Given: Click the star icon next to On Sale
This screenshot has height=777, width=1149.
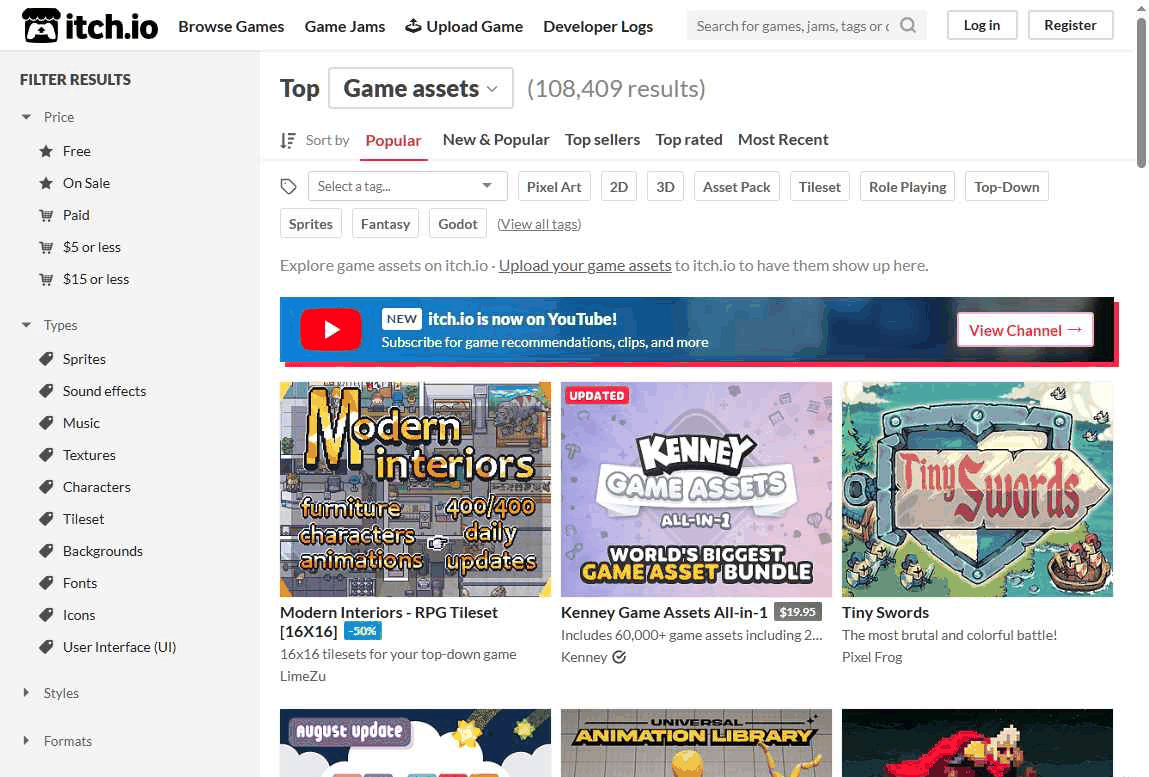Looking at the screenshot, I should (x=46, y=183).
